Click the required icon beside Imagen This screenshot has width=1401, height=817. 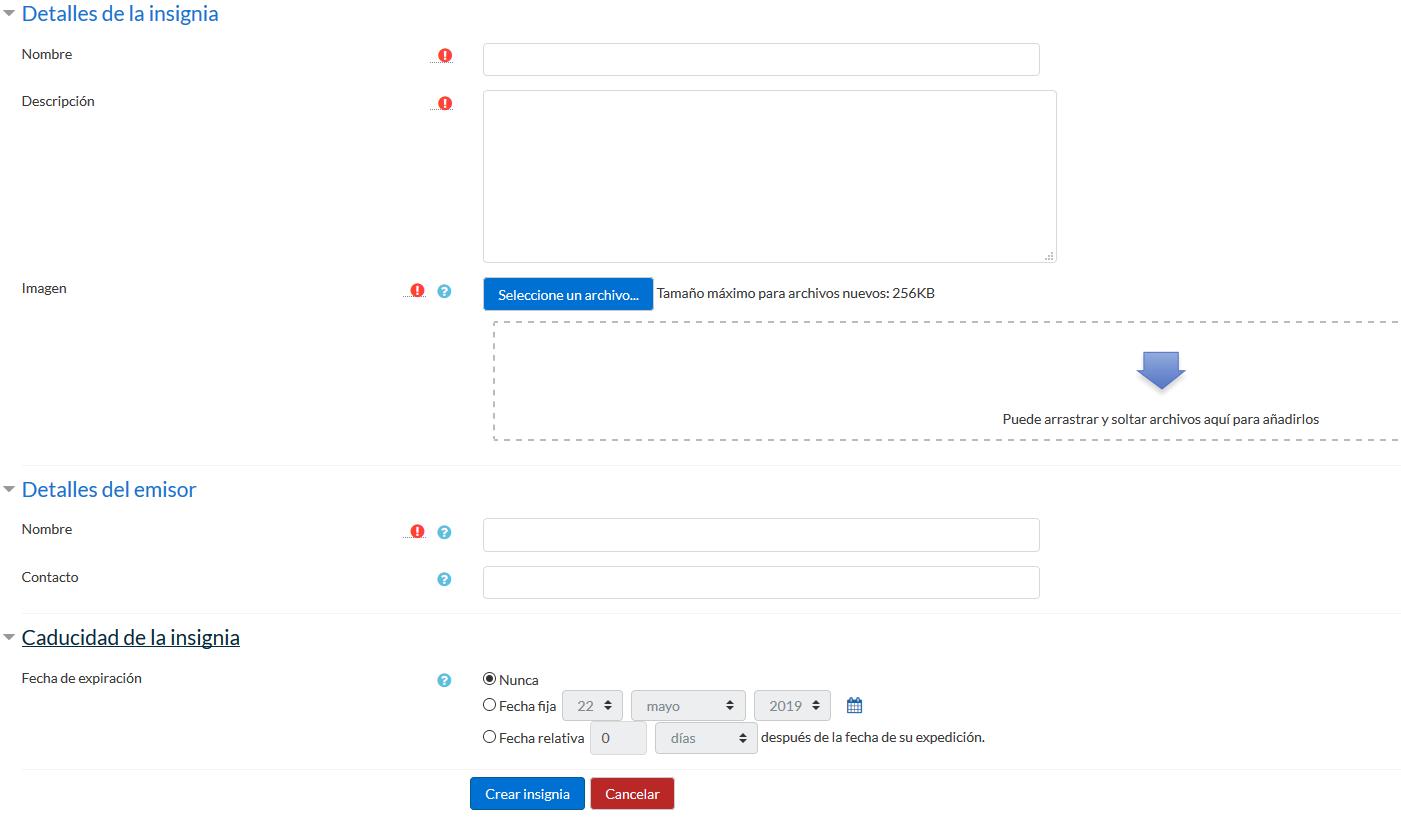[x=418, y=290]
